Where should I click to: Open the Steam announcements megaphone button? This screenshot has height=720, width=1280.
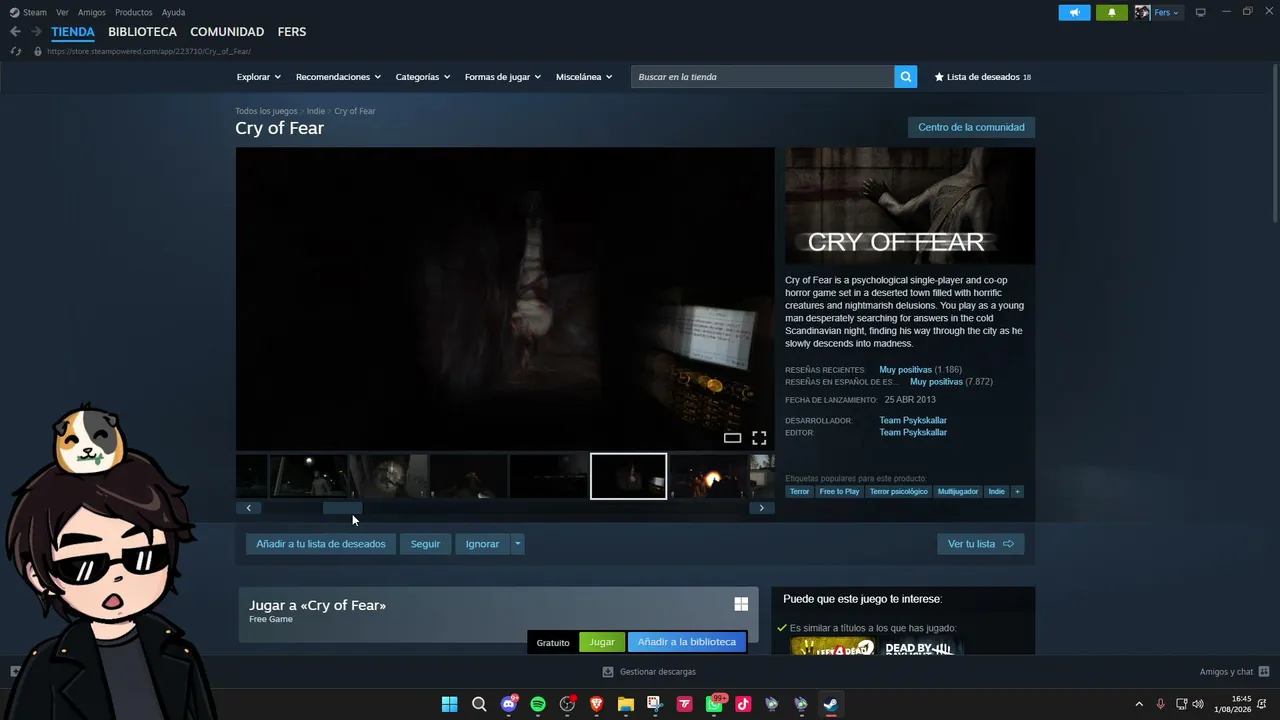click(1074, 13)
